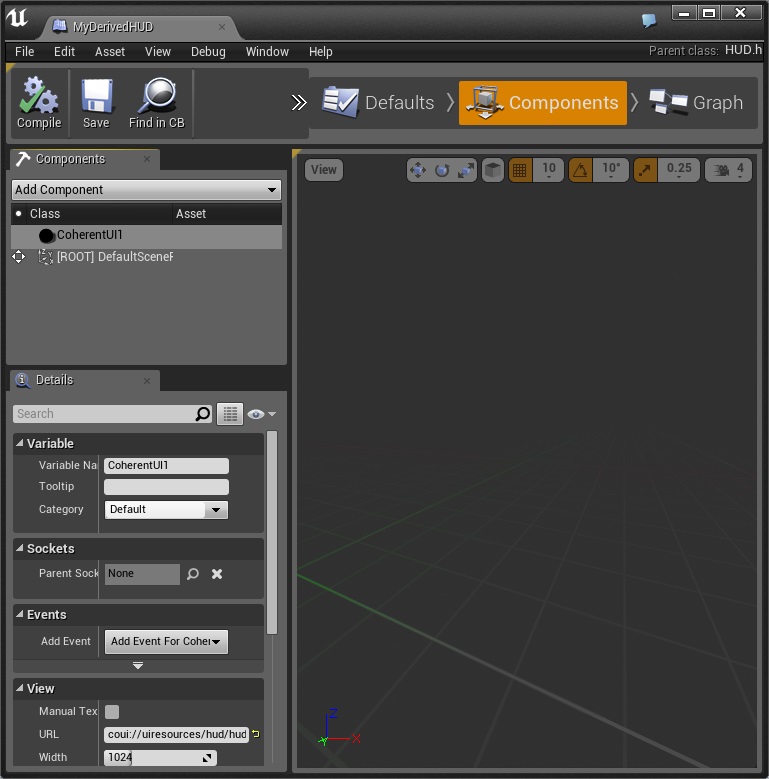Open the HUD.h parent class link
The image size is (769, 779).
(x=743, y=50)
